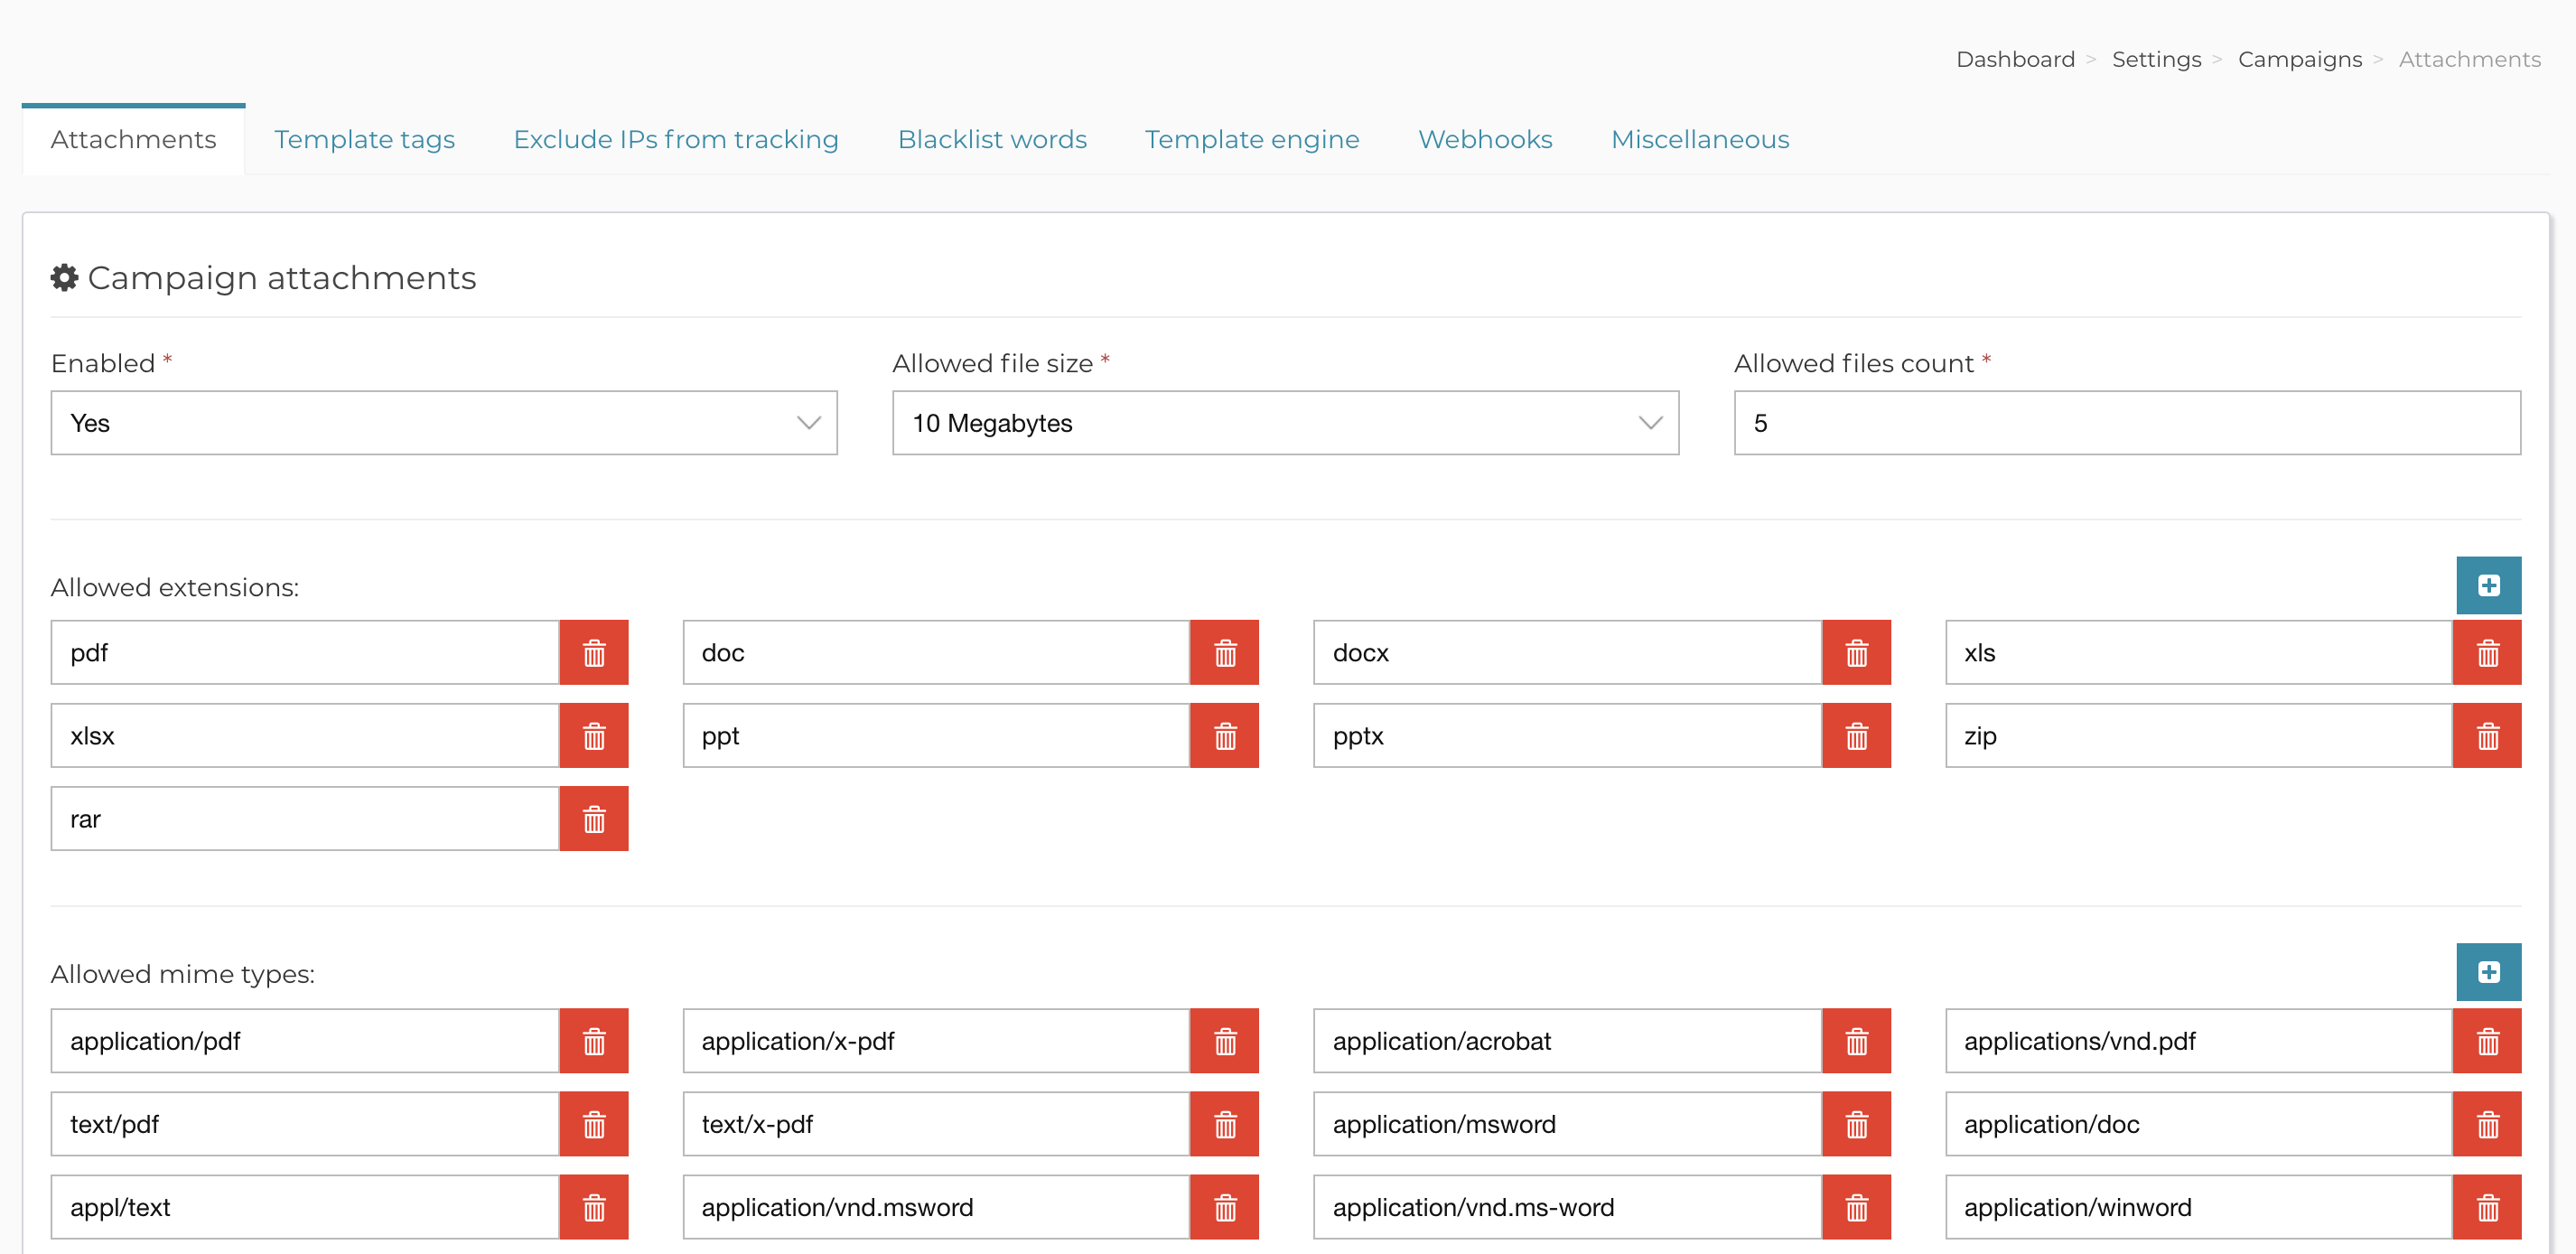Remove the application/x-pdf mime type

(1225, 1040)
